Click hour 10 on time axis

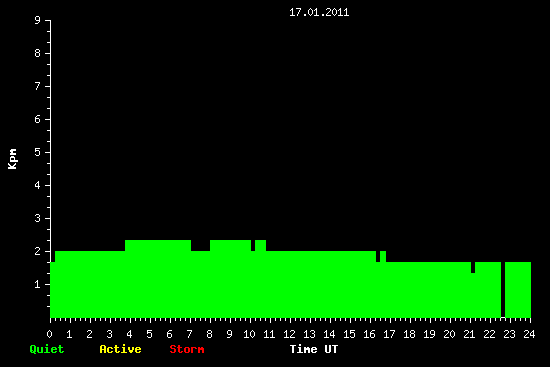[249, 334]
